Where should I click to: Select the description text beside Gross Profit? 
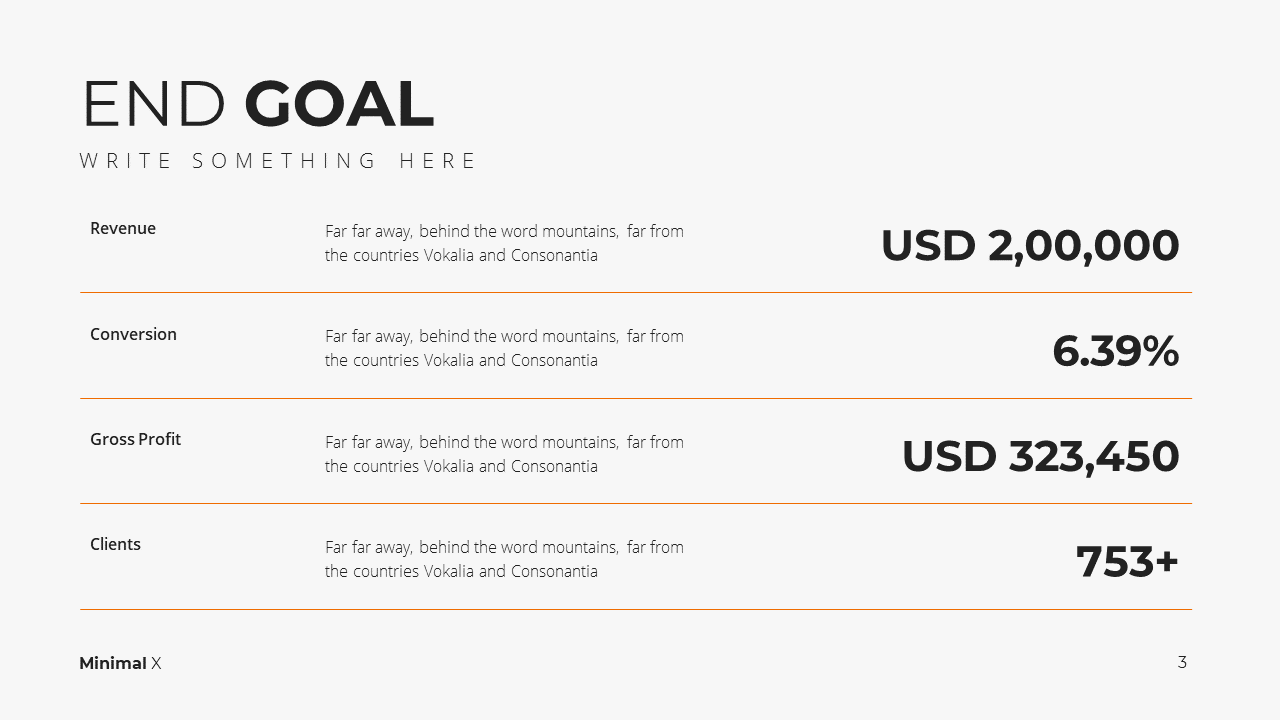[x=504, y=454]
